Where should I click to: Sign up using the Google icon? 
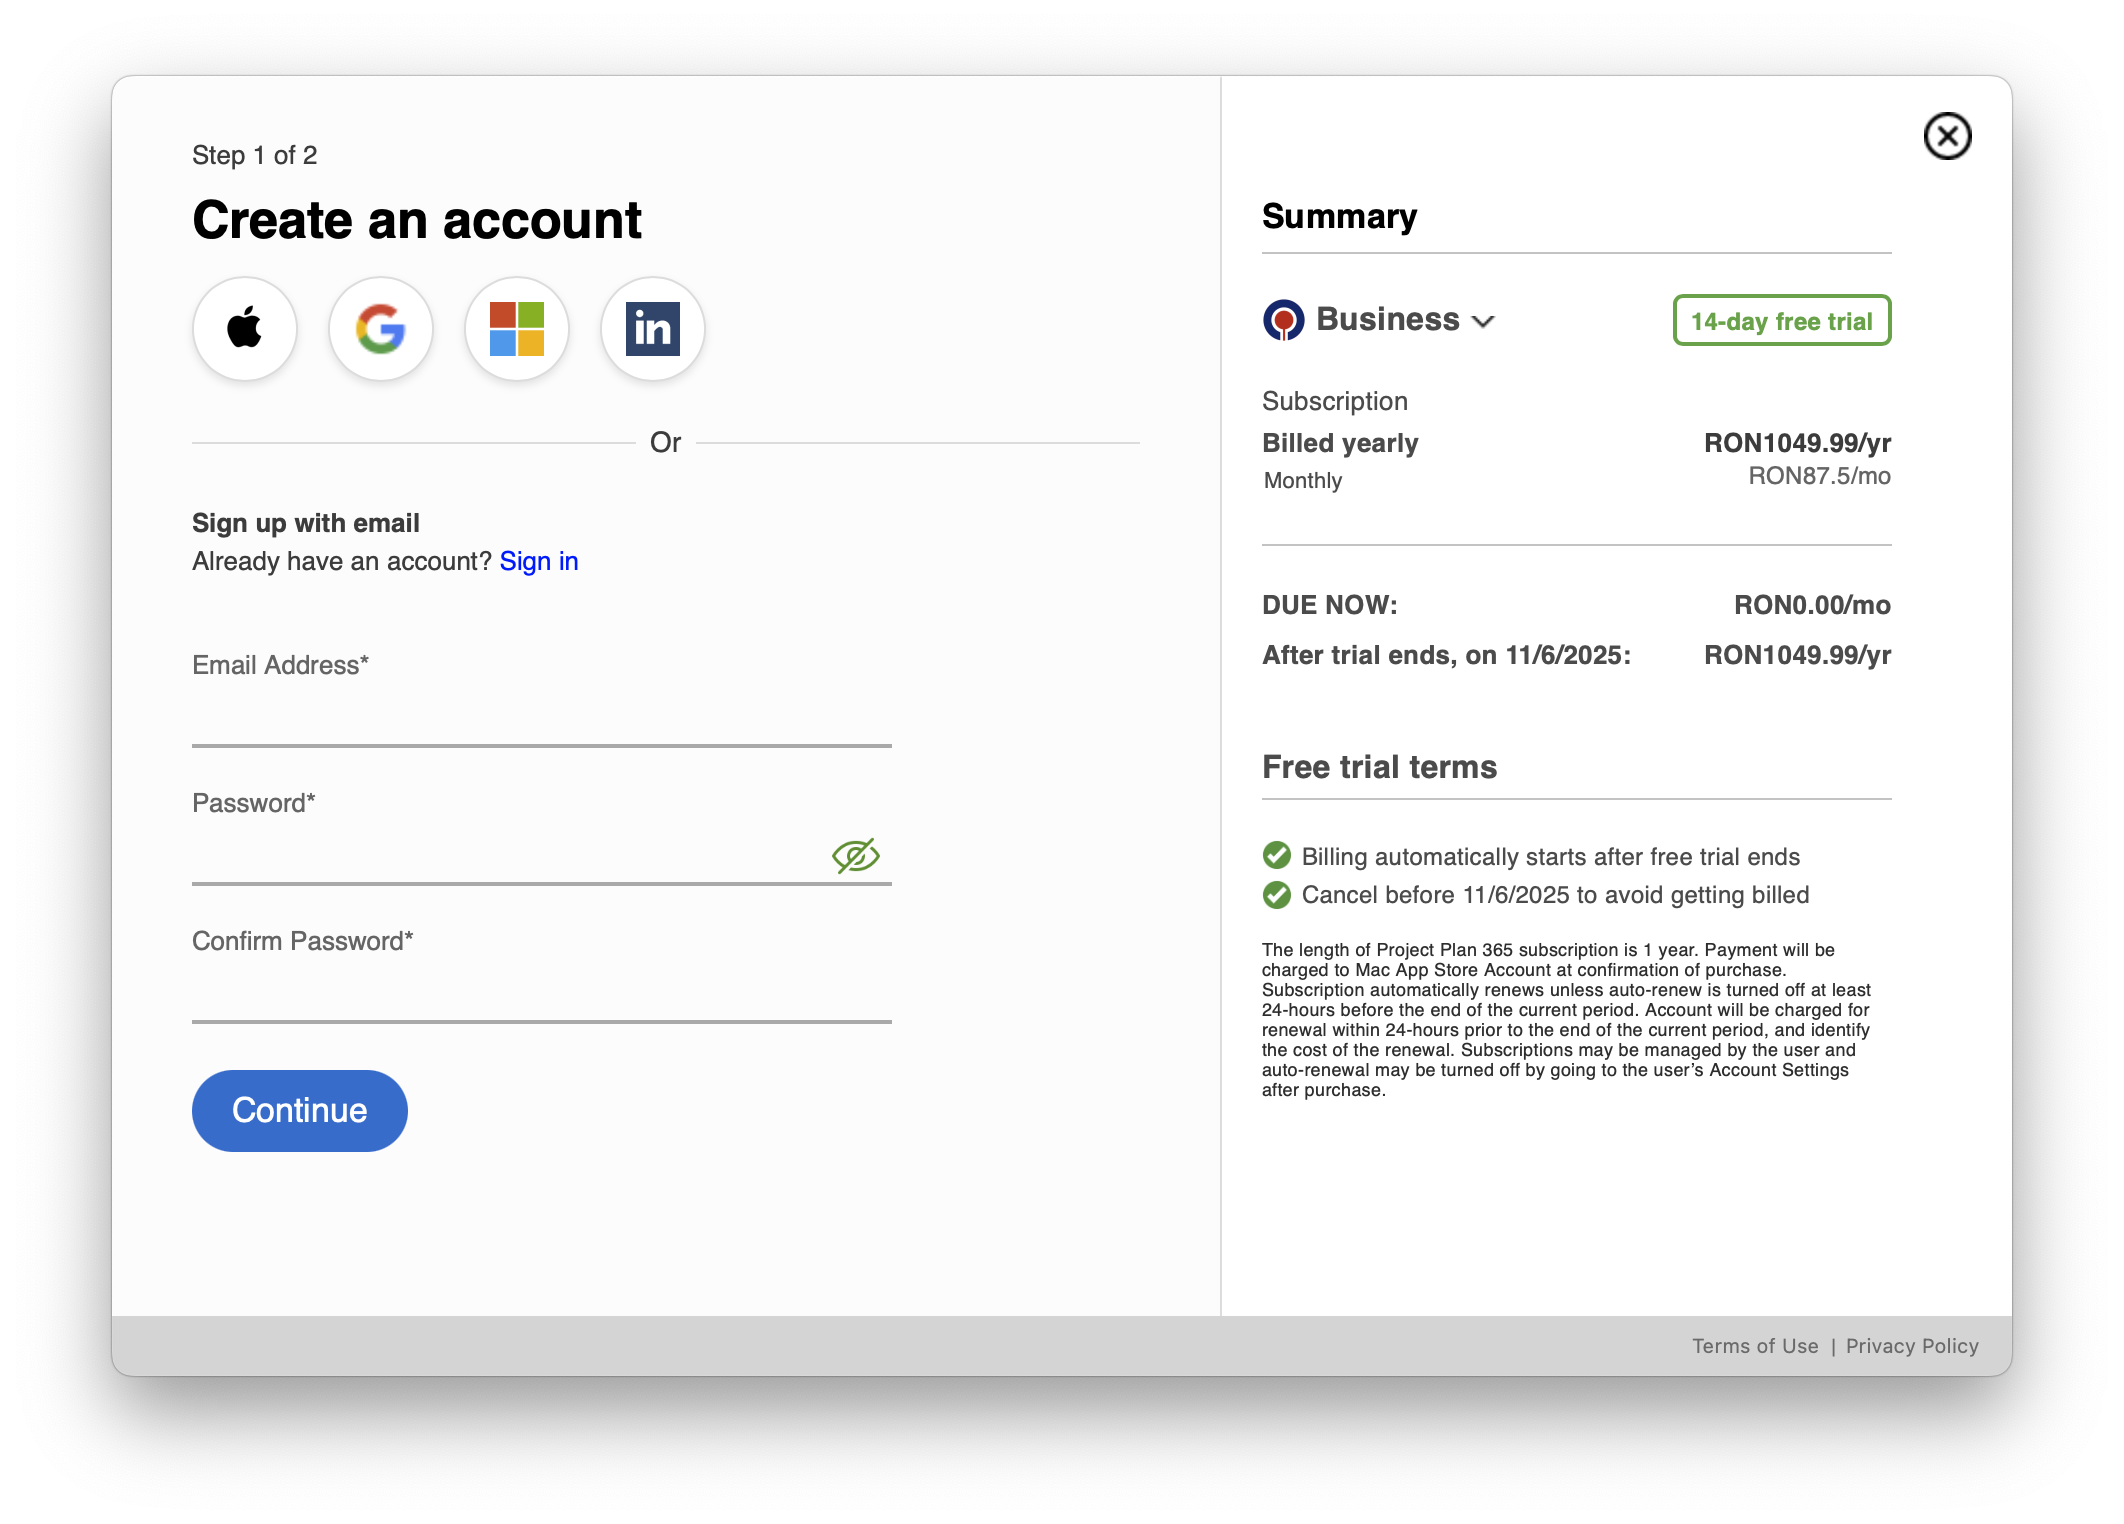(x=381, y=328)
